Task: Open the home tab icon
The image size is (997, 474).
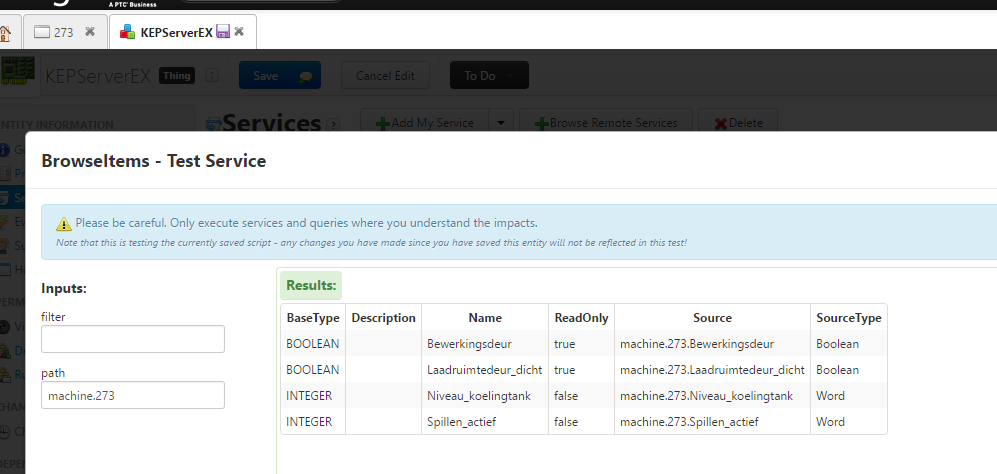Action: pos(5,32)
